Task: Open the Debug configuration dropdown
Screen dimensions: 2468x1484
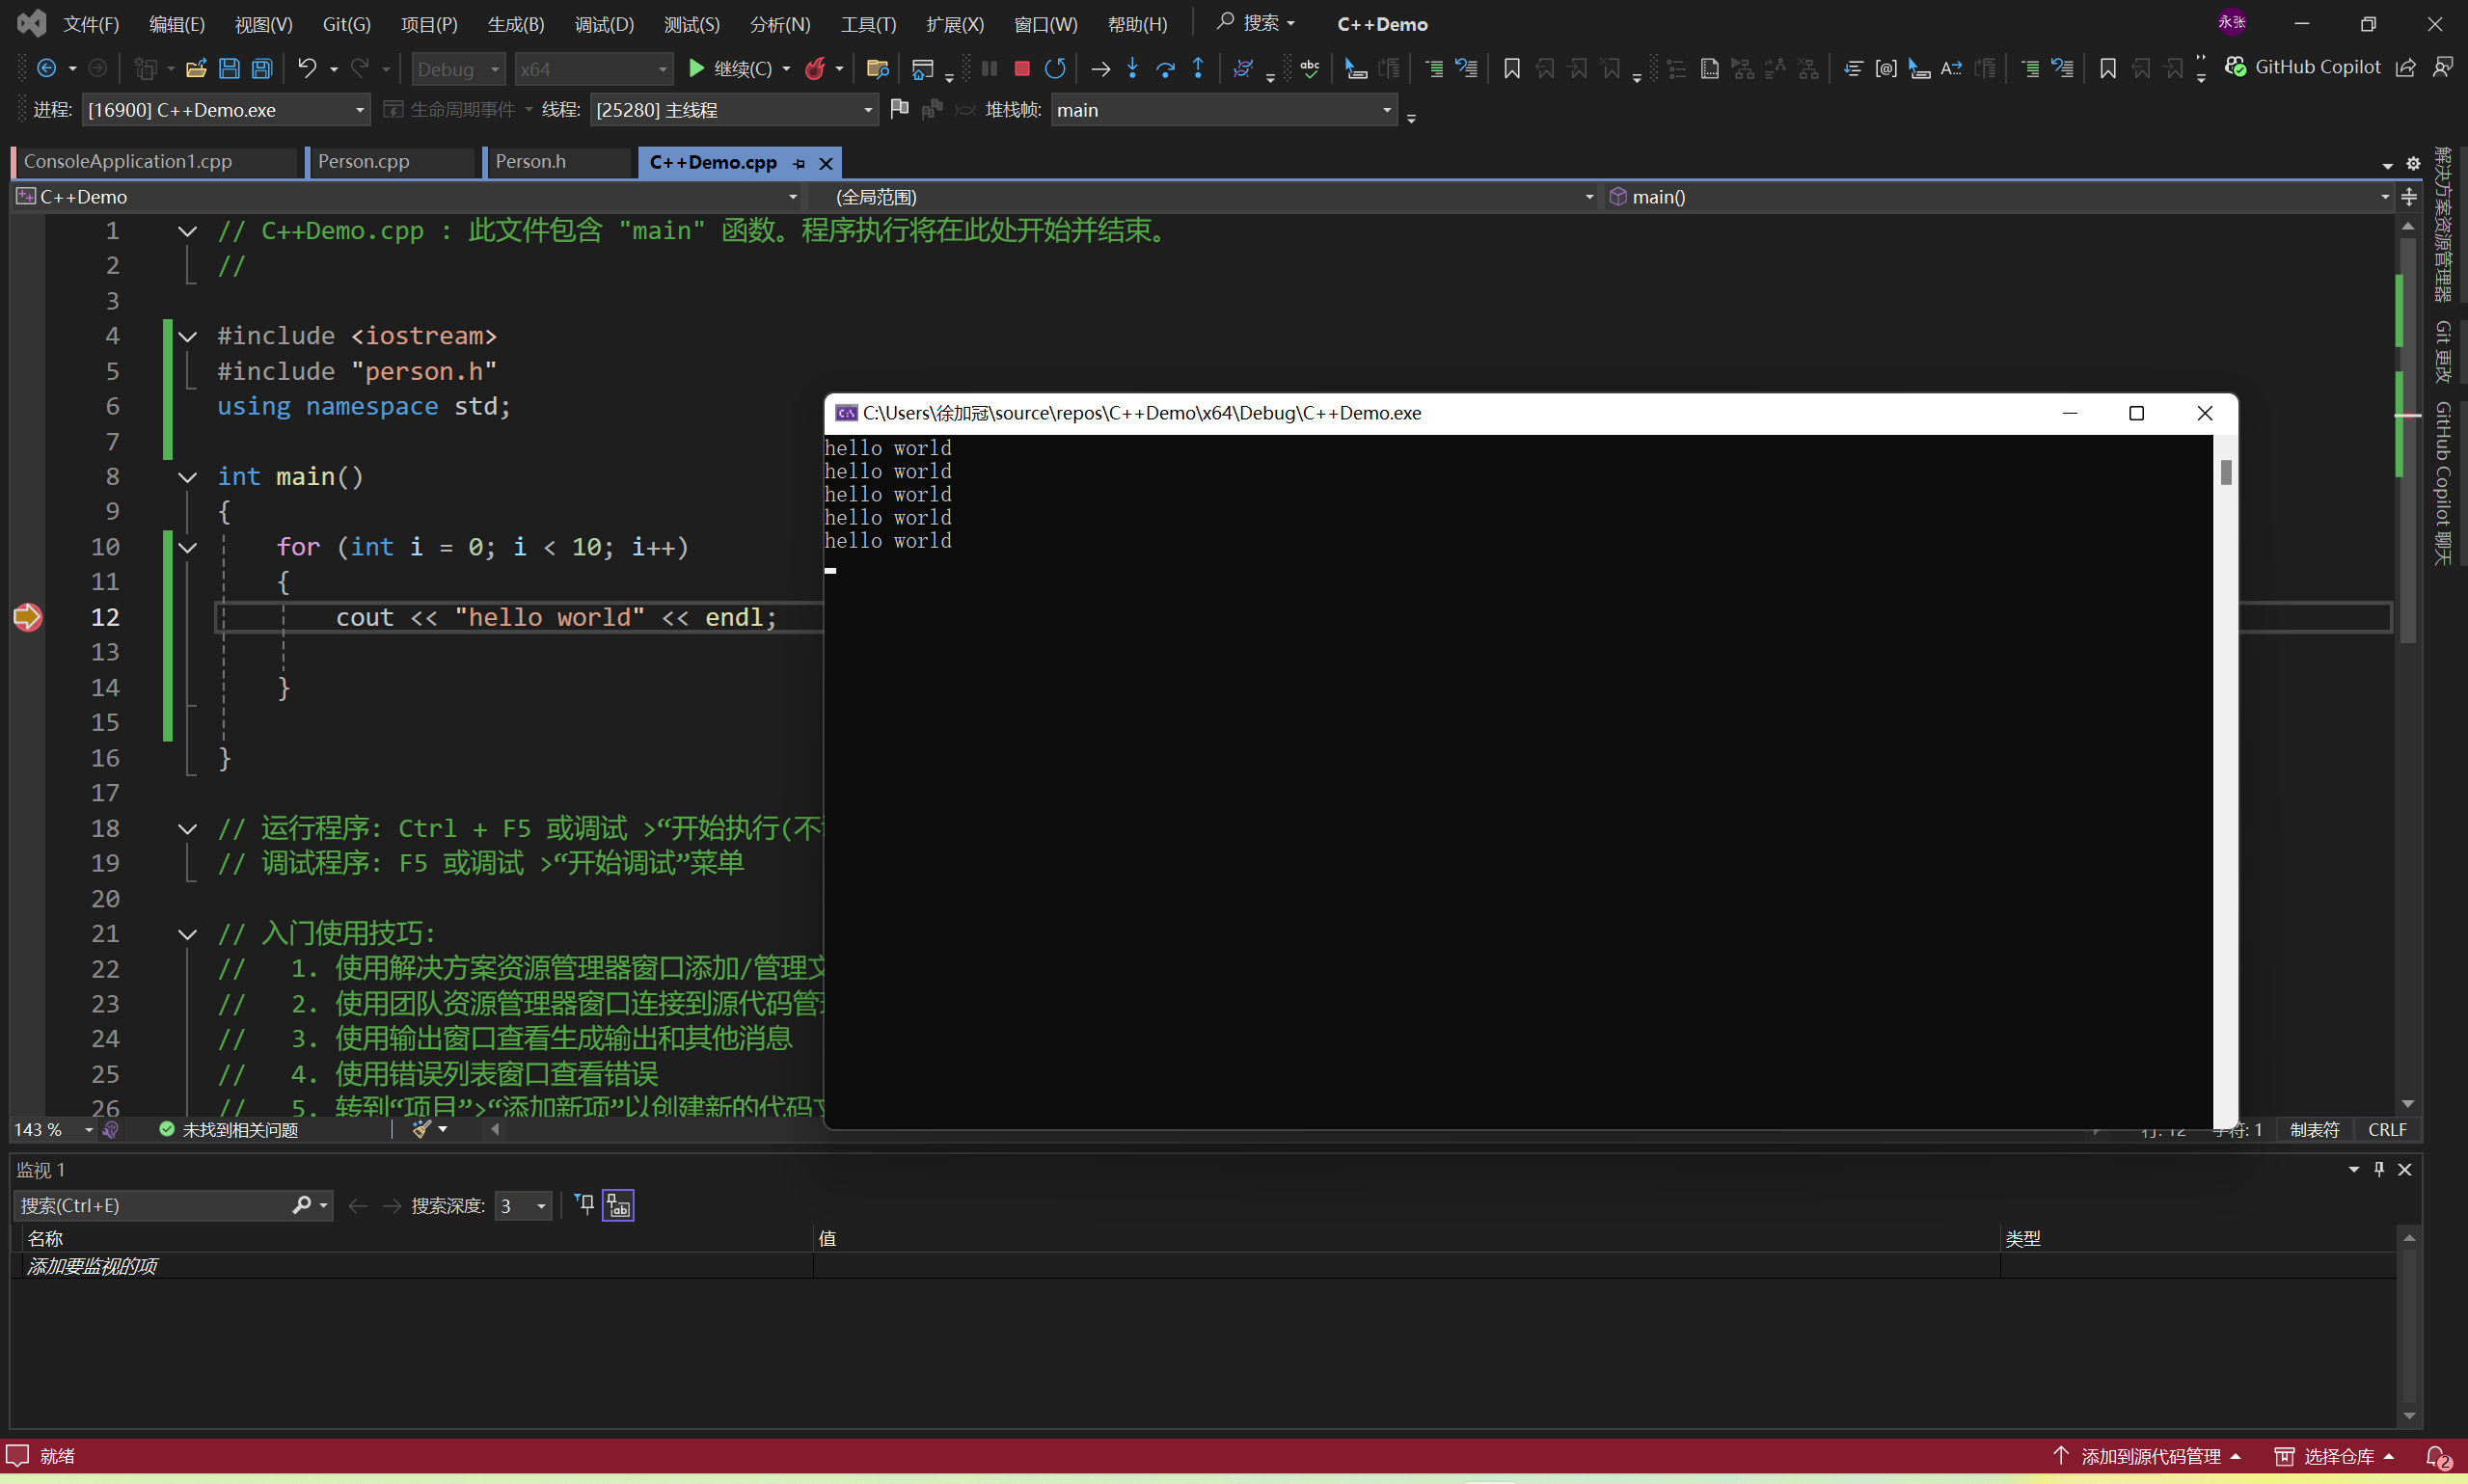Action: pyautogui.click(x=458, y=69)
